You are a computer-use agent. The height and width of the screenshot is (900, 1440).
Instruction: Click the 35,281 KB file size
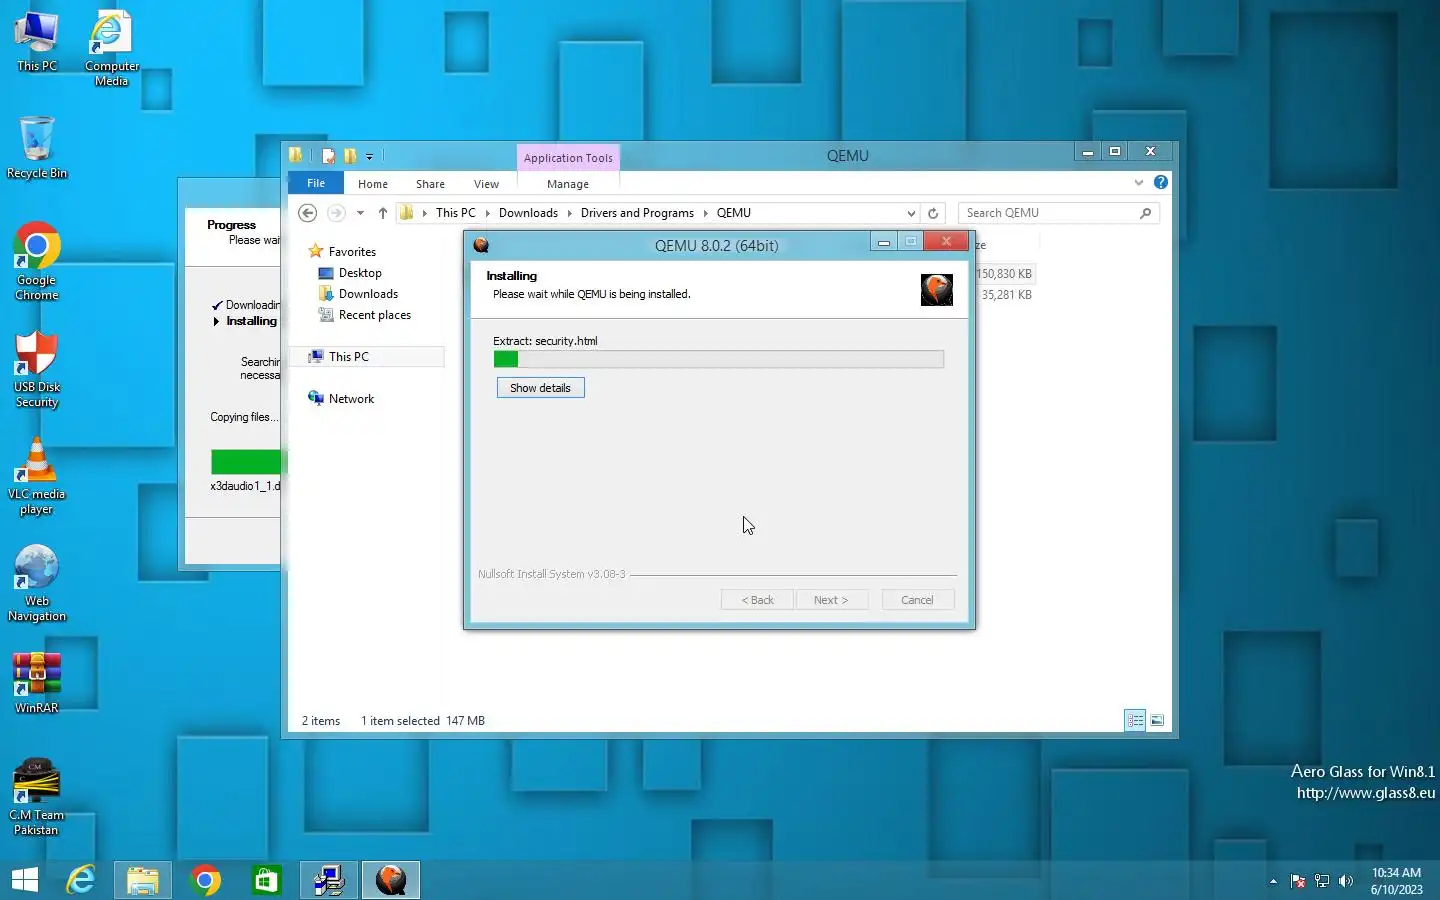click(1006, 295)
